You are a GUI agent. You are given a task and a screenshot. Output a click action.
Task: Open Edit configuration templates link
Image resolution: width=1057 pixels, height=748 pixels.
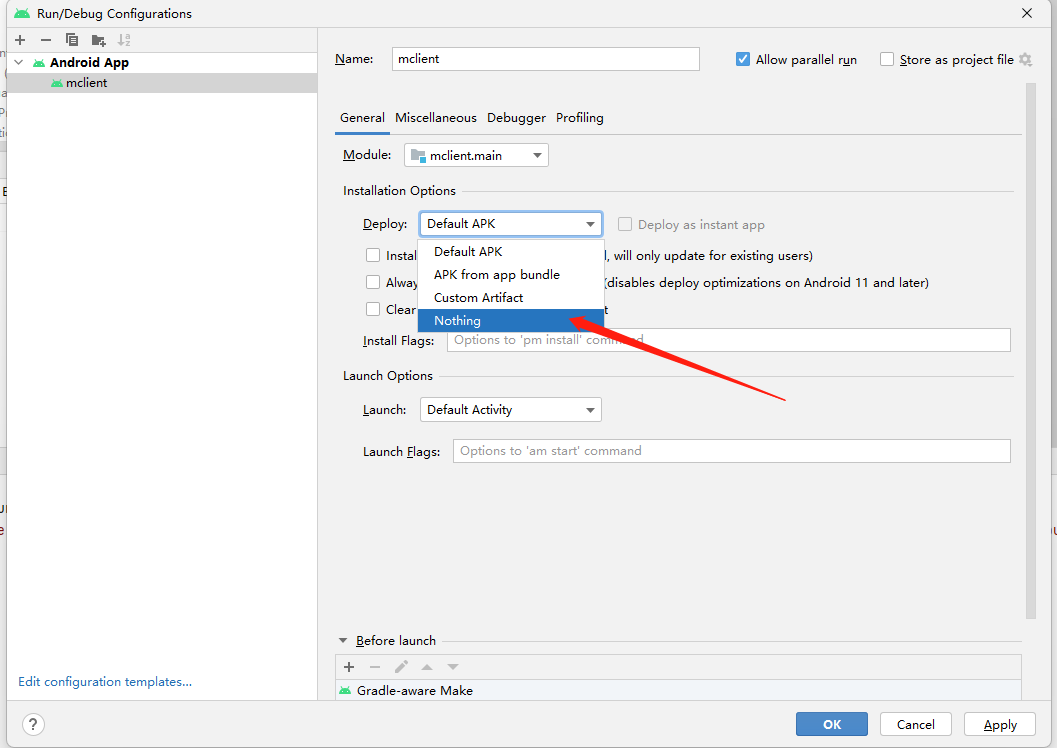105,682
